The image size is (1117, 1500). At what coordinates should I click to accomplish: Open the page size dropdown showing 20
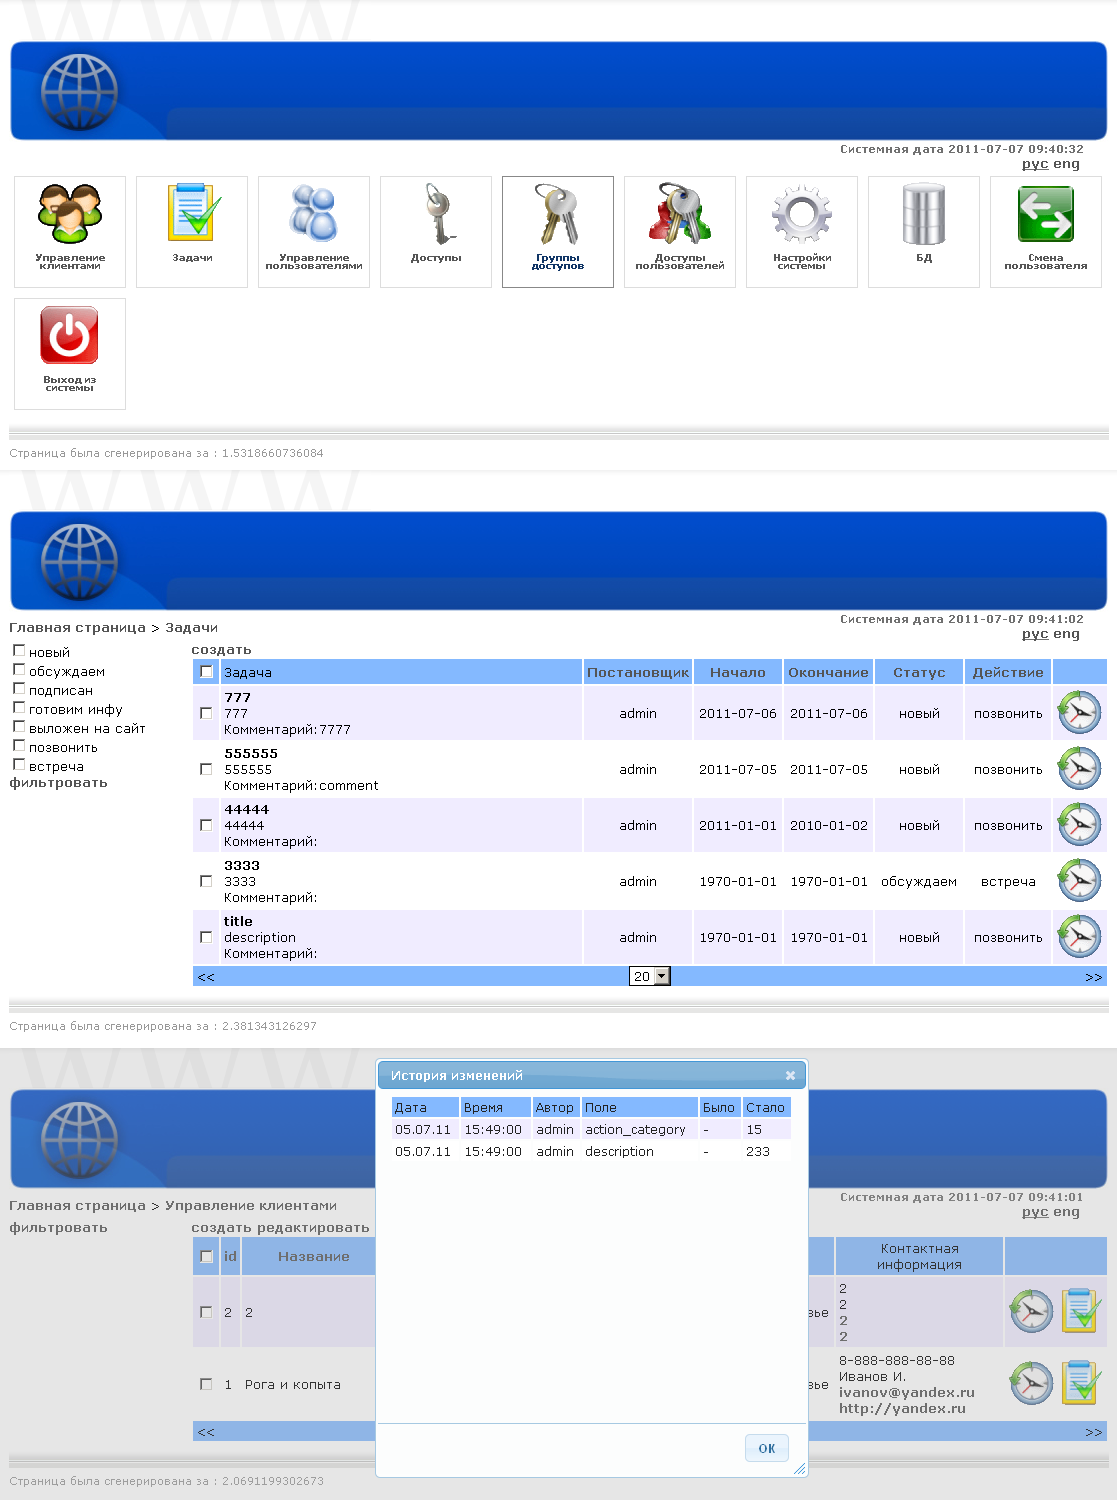point(650,975)
